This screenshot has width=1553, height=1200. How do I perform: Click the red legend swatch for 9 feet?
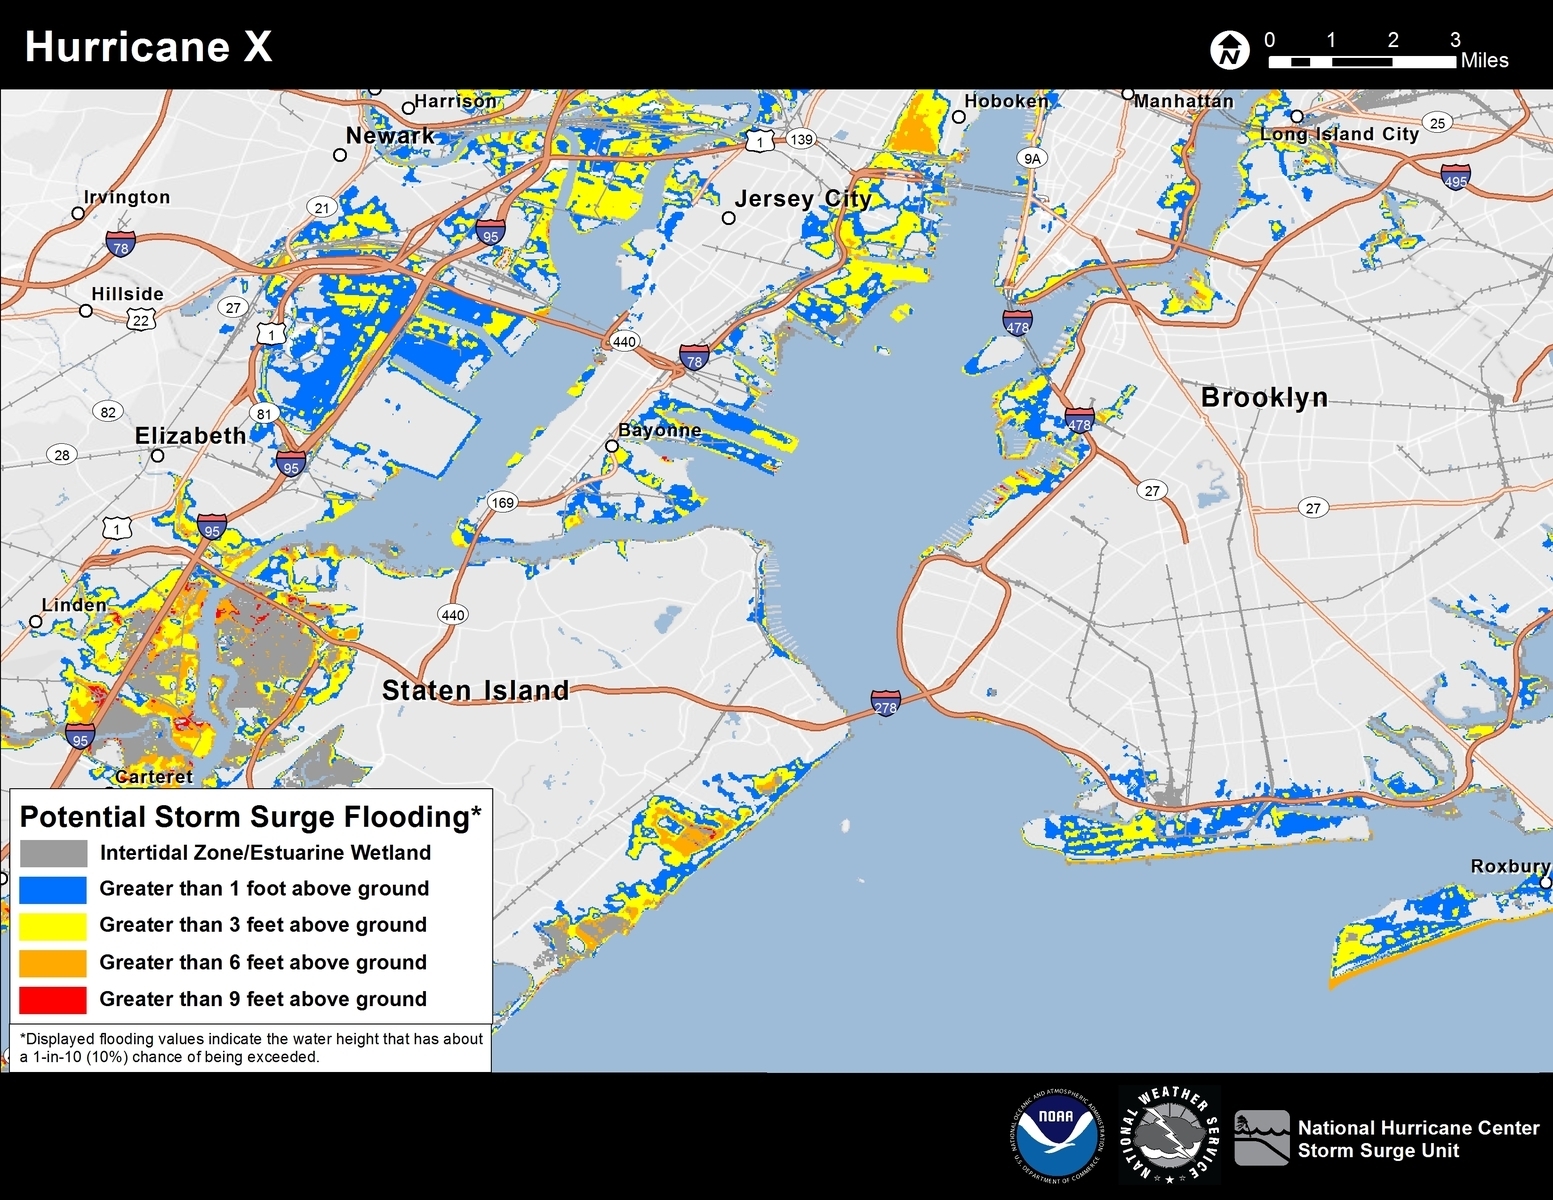(x=53, y=999)
